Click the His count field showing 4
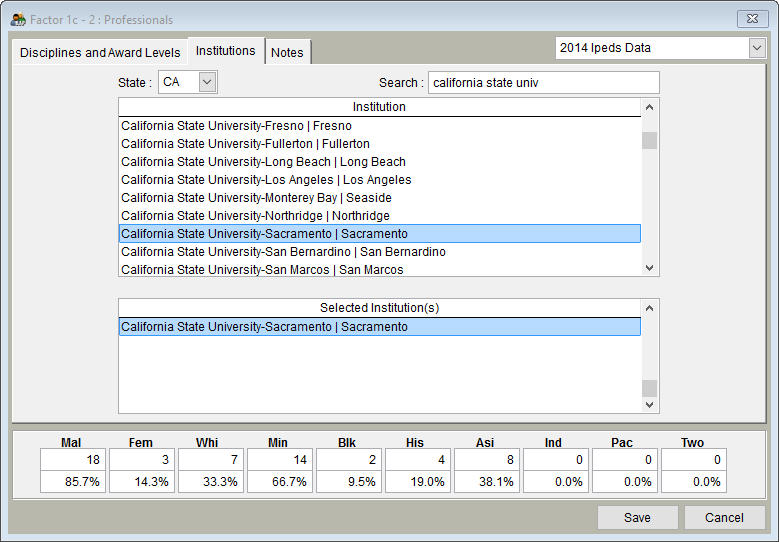Image resolution: width=779 pixels, height=542 pixels. pyautogui.click(x=418, y=460)
